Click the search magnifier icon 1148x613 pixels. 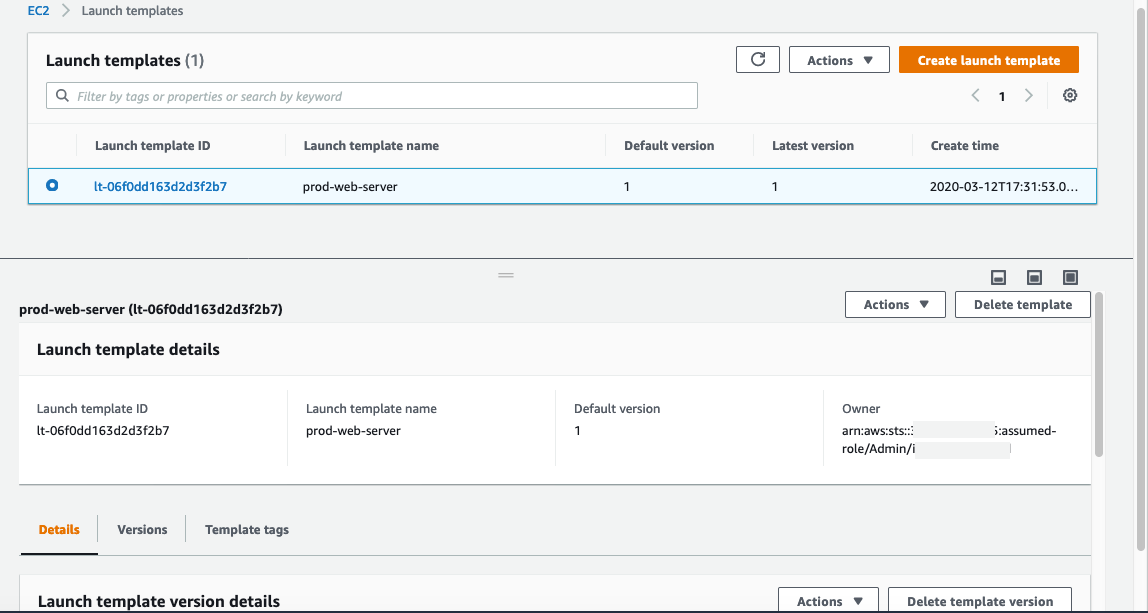tap(63, 95)
